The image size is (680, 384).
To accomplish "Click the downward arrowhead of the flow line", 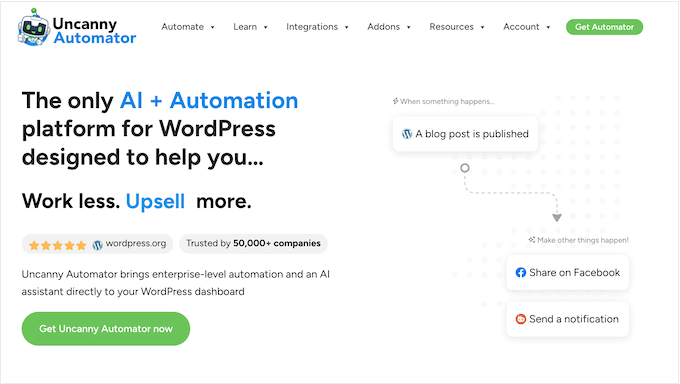I will click(557, 217).
